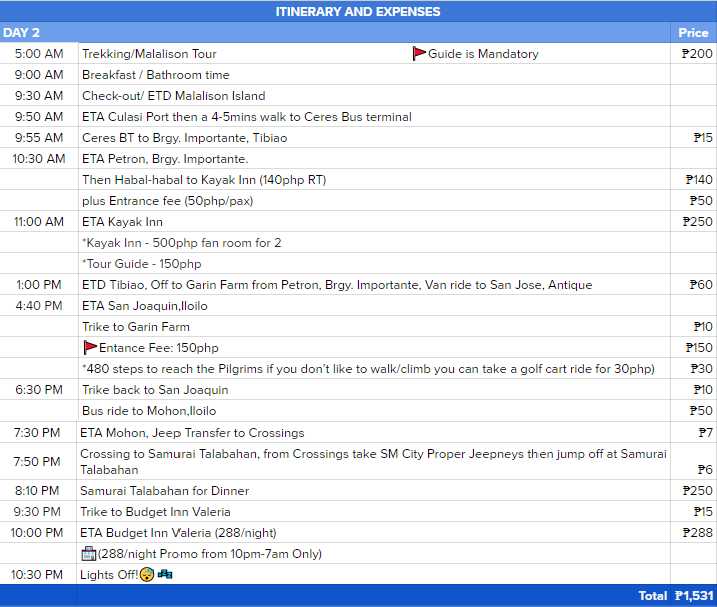Viewport: 717px width, 607px height.
Task: Click the 10:00 PM time cell
Action: [38, 532]
